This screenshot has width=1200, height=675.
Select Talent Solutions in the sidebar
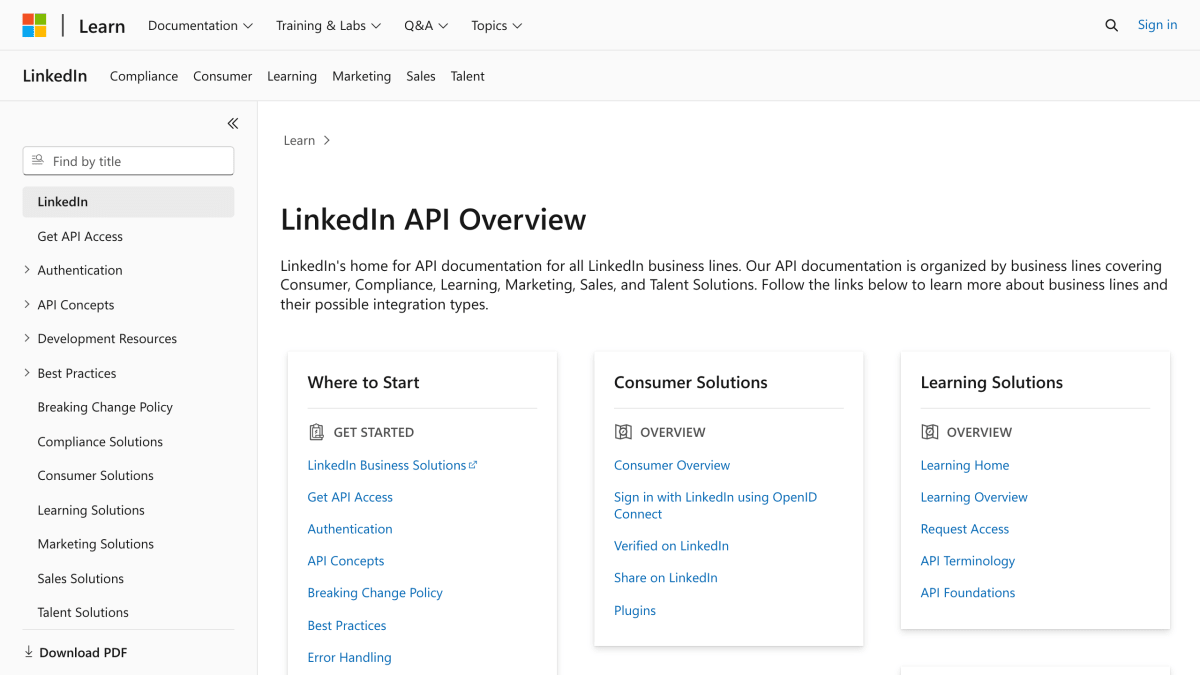click(83, 612)
